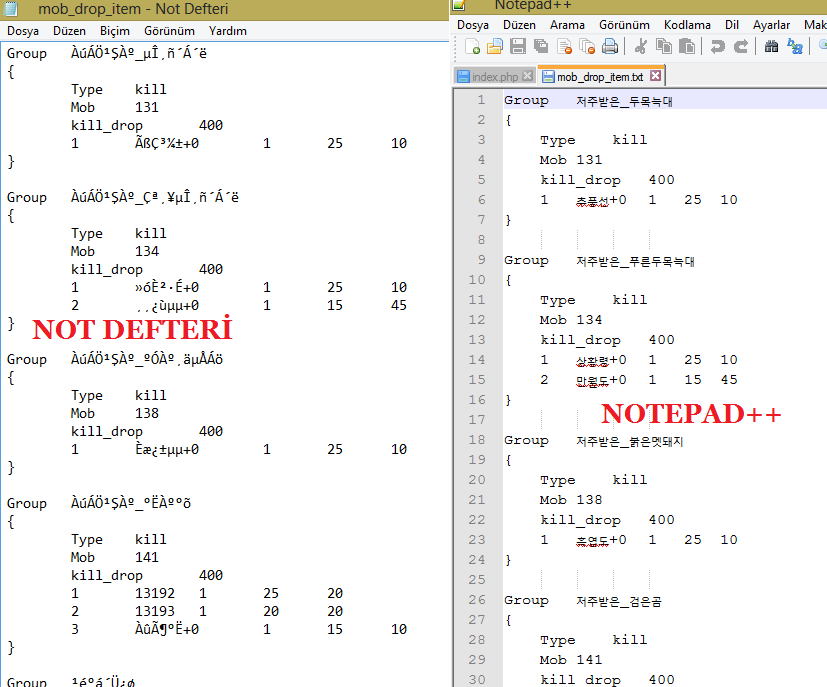Viewport: 827px width, 687px height.
Task: Click the Close All documents icon
Action: tap(587, 46)
